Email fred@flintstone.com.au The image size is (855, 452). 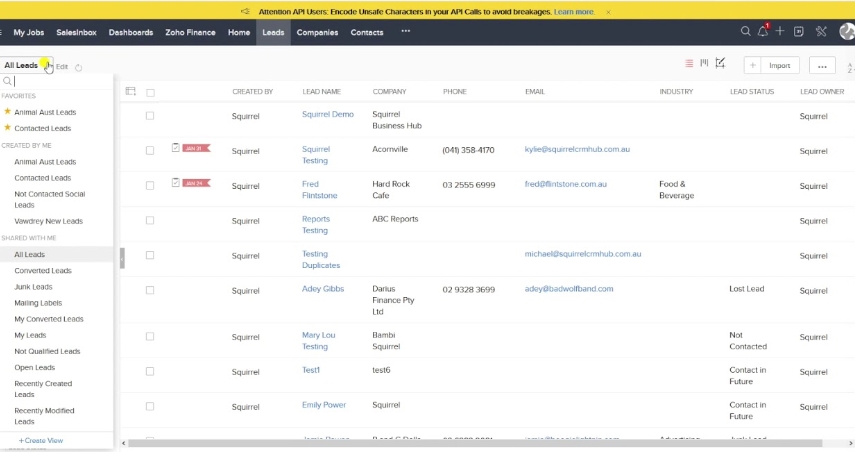pos(565,184)
